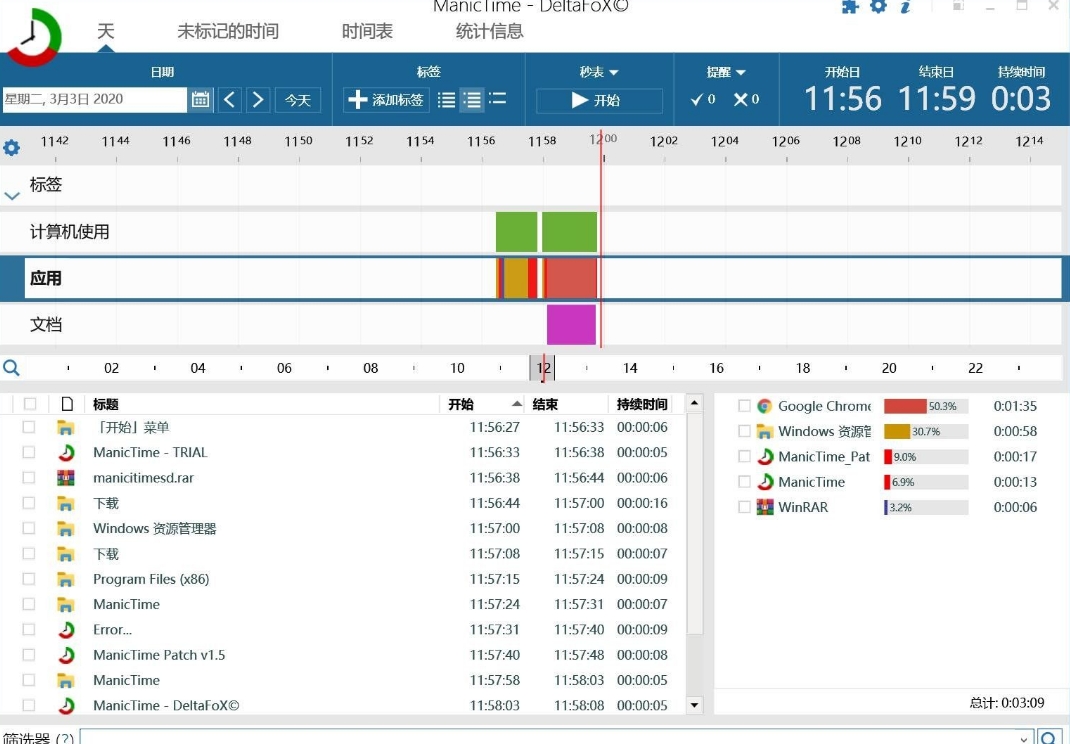Switch to the 未标记的时间 tab

(228, 31)
